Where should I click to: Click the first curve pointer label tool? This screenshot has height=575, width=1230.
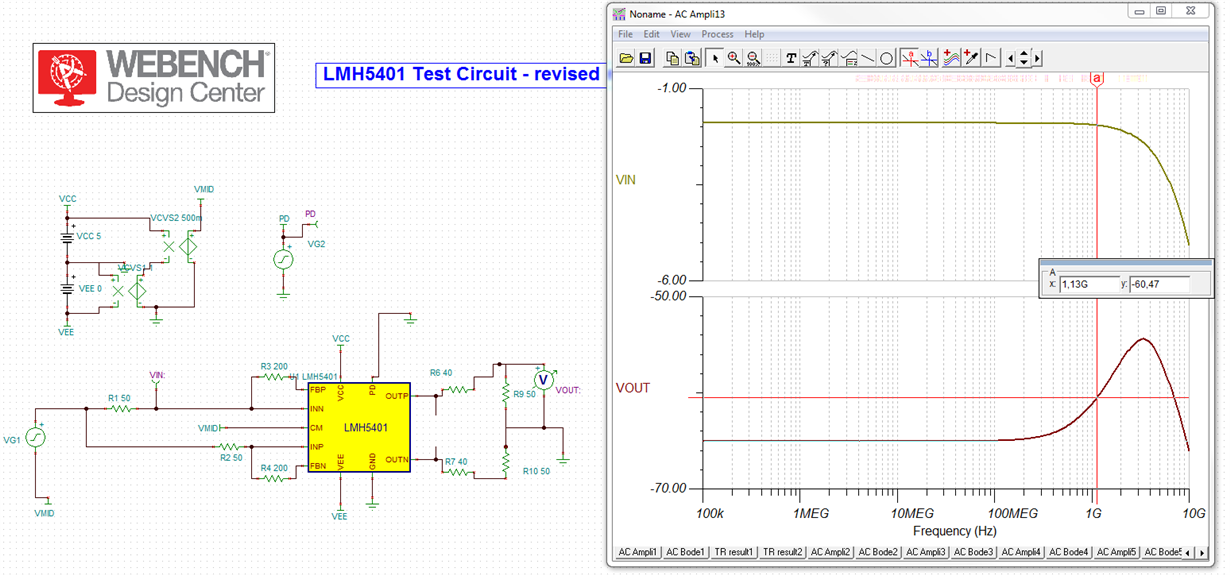(x=810, y=58)
